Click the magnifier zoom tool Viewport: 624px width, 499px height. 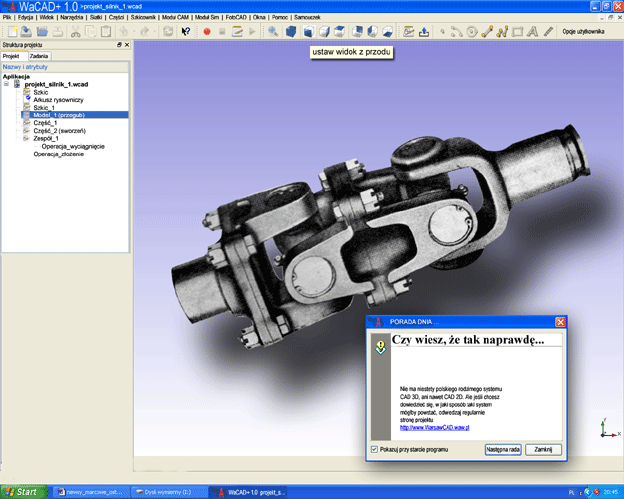273,31
